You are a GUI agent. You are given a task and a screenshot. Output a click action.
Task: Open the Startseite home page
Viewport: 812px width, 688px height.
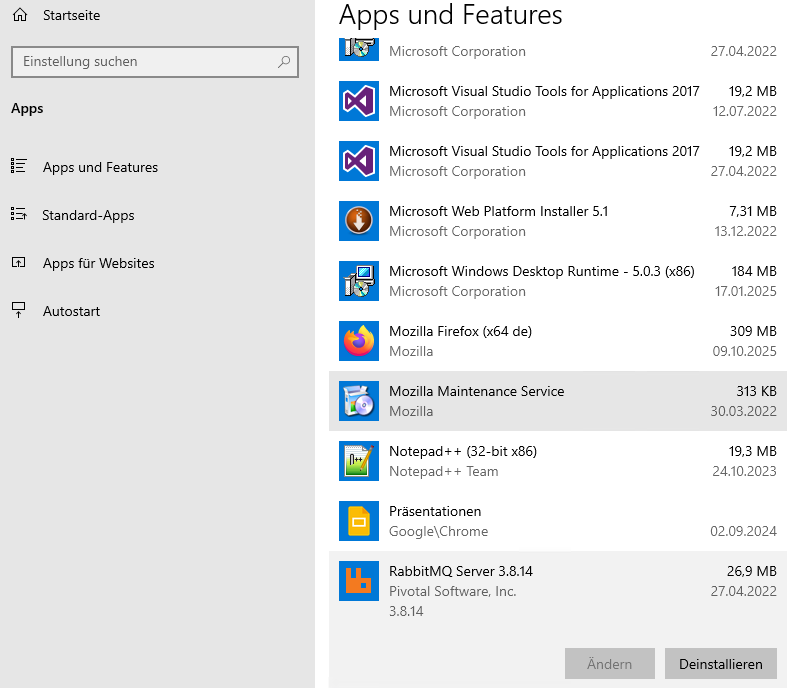pos(71,16)
